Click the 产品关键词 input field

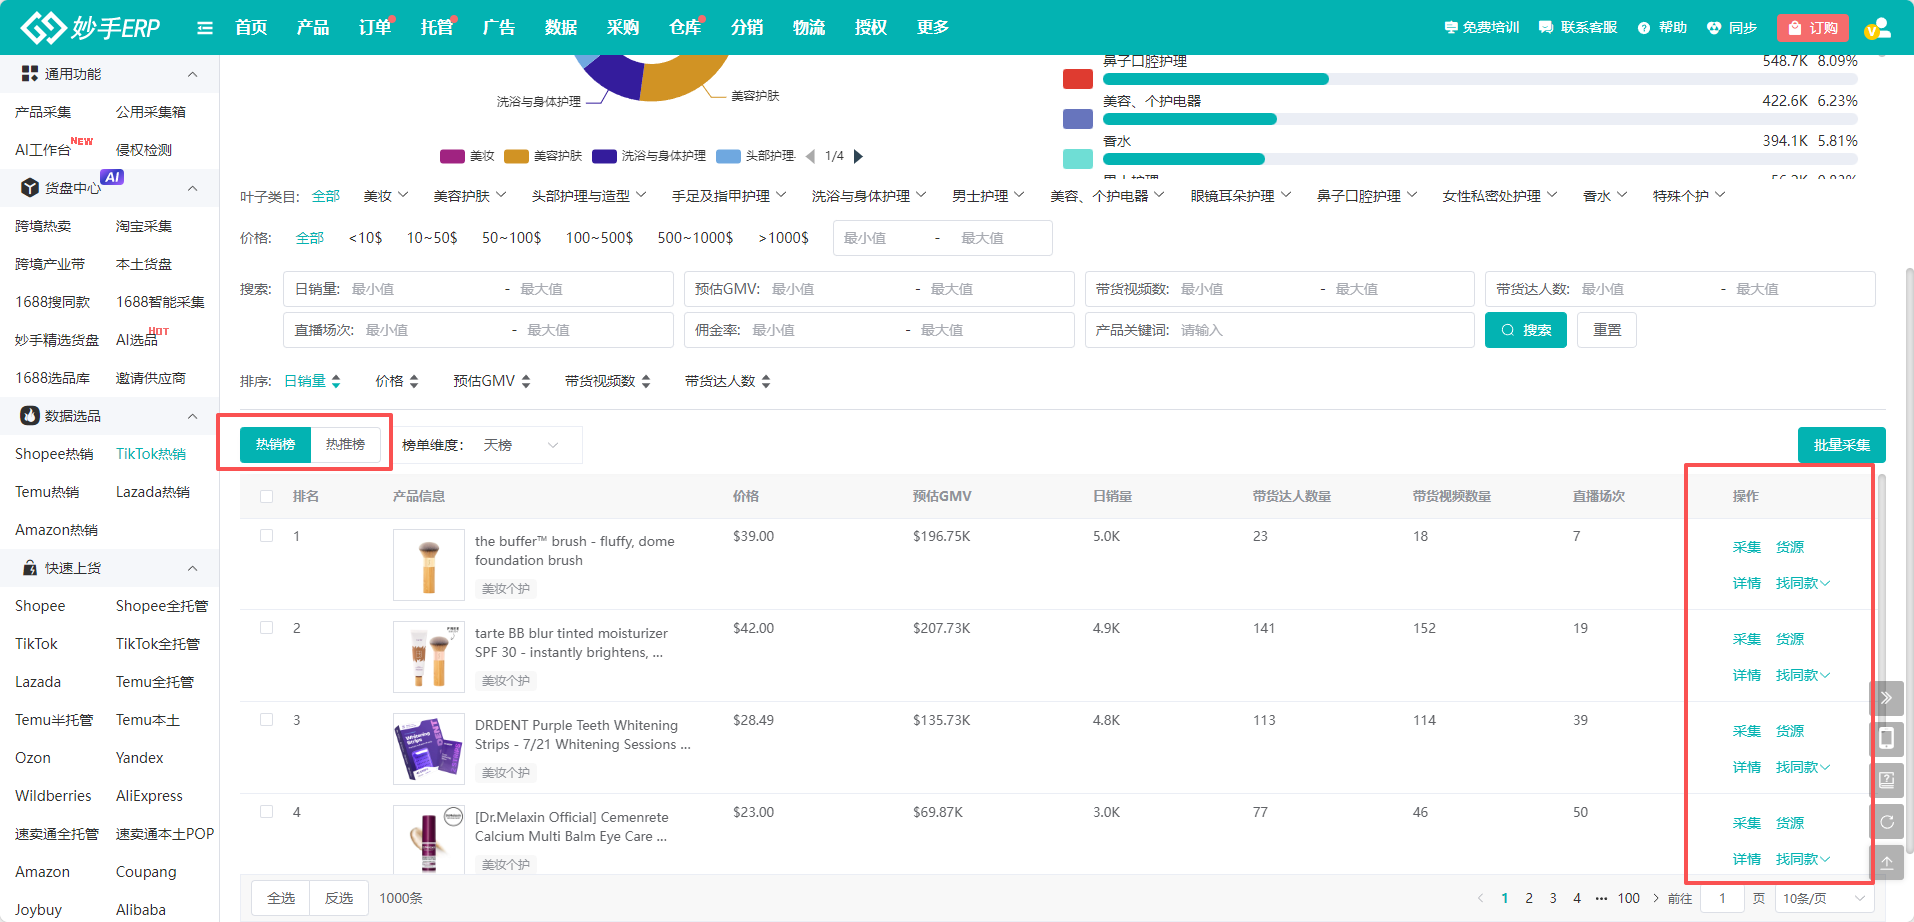click(x=1320, y=330)
